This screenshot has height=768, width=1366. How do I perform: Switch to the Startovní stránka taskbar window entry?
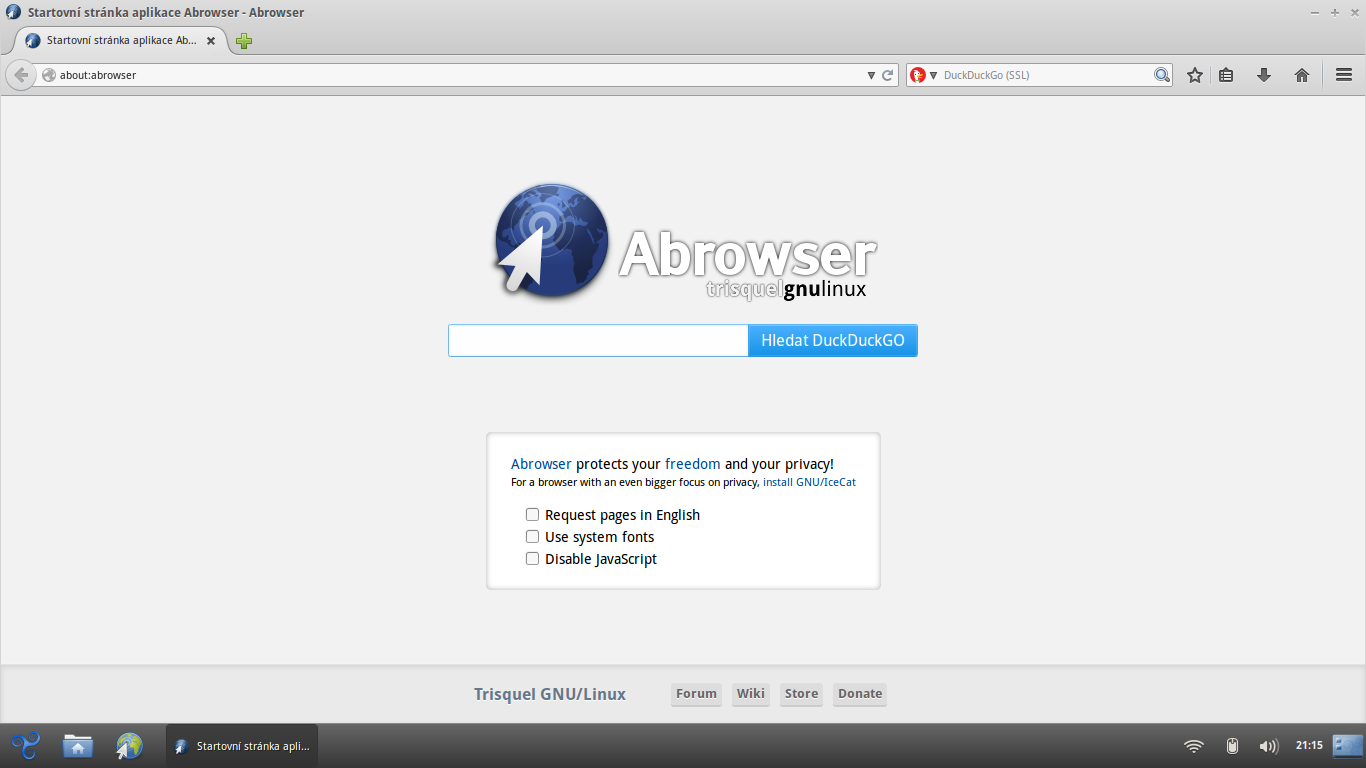pyautogui.click(x=242, y=746)
